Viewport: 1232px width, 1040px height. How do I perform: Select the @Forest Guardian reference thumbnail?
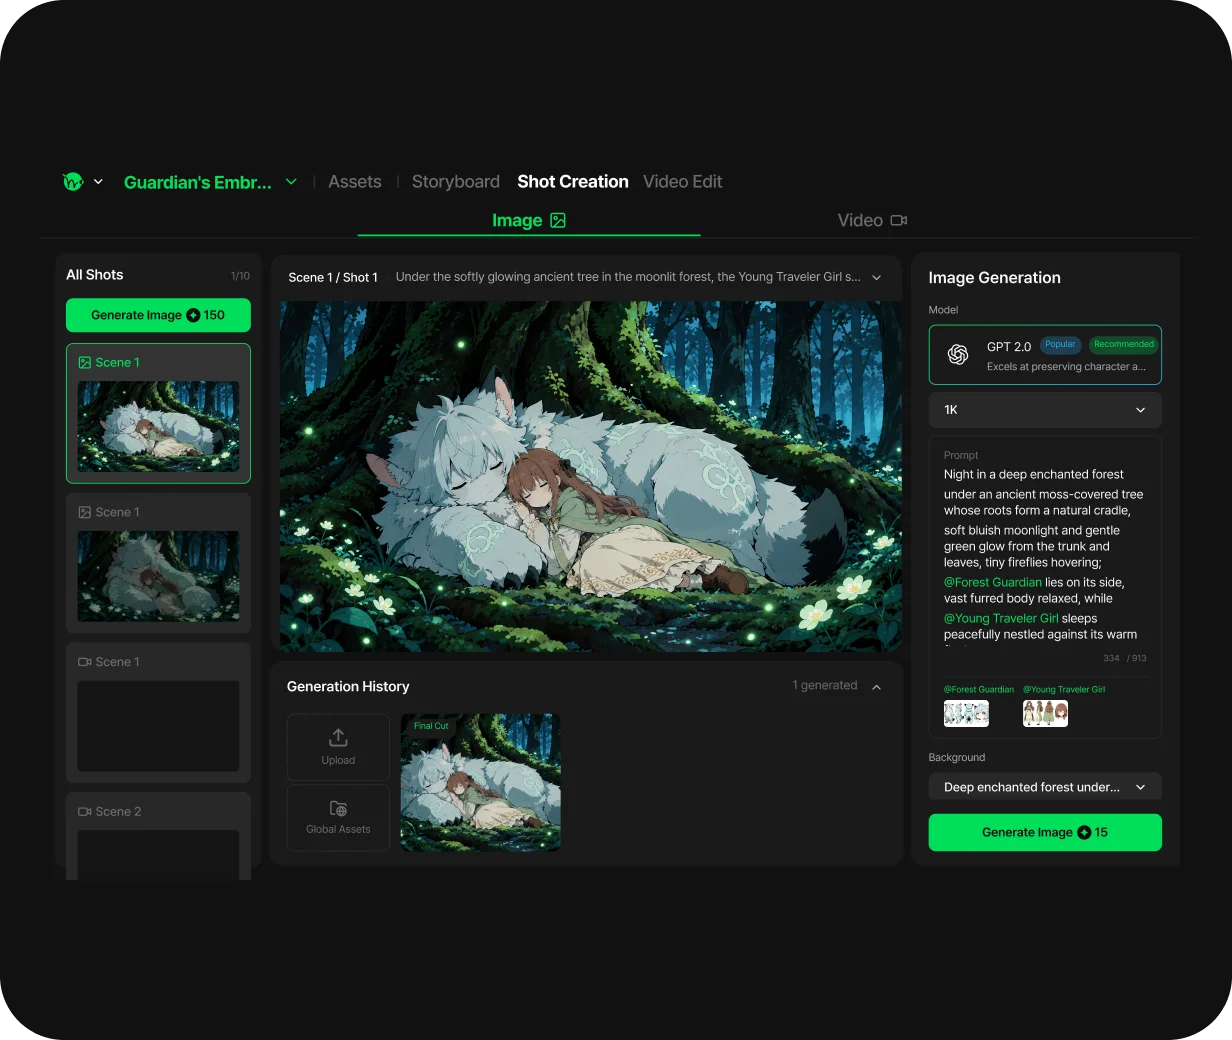[966, 713]
